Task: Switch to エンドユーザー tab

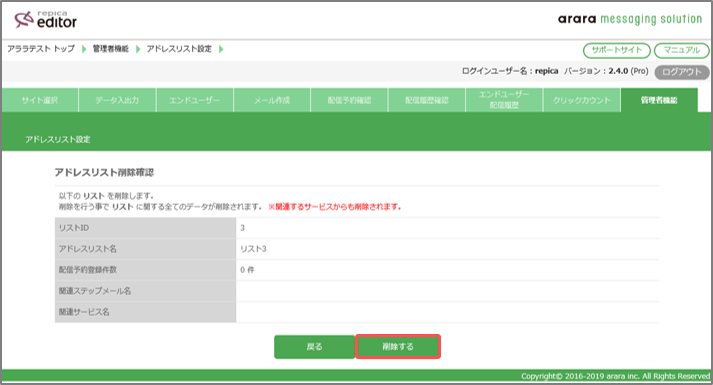Action: [x=195, y=100]
